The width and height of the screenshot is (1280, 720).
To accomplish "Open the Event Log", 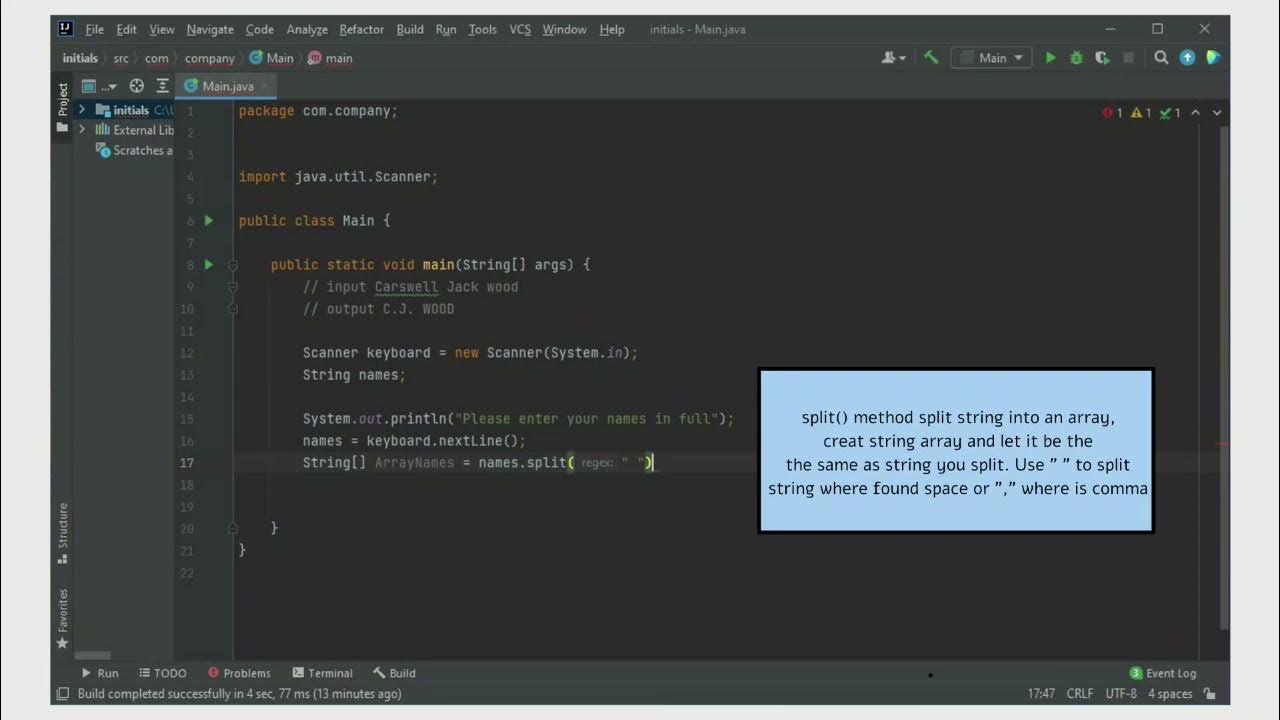I will click(x=1162, y=673).
